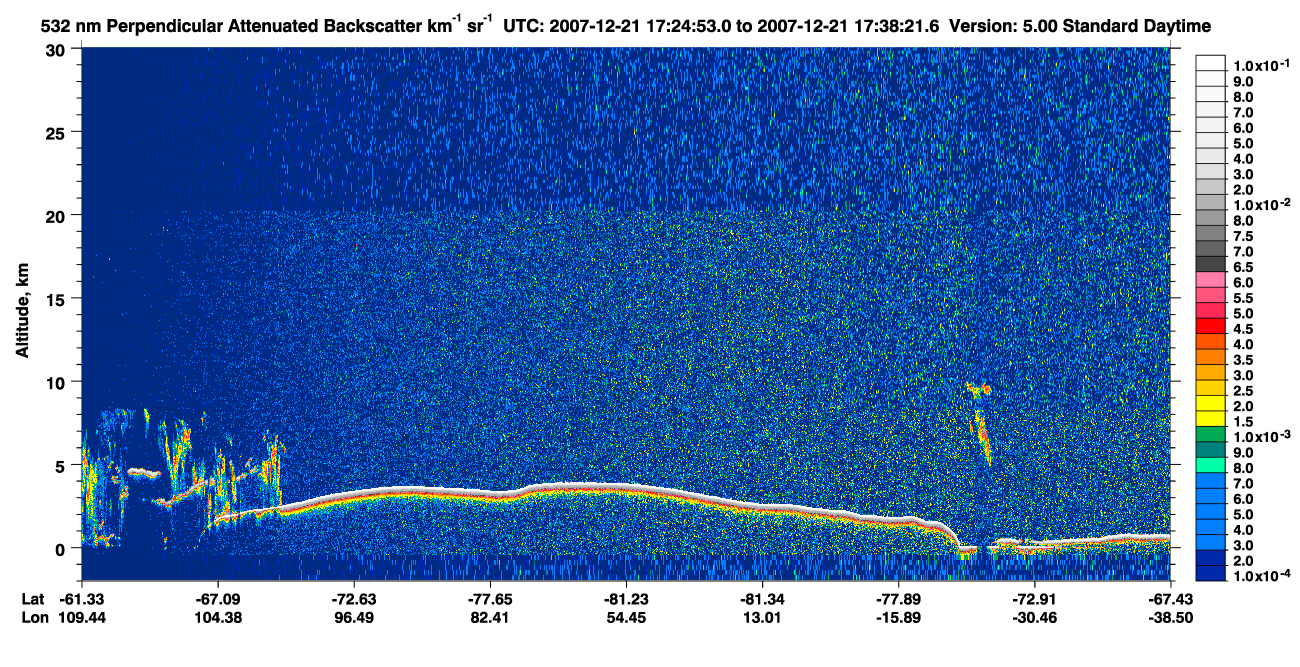Click the yellow 2.0 colorbar swatch
This screenshot has height=667, width=1300.
pos(1210,403)
